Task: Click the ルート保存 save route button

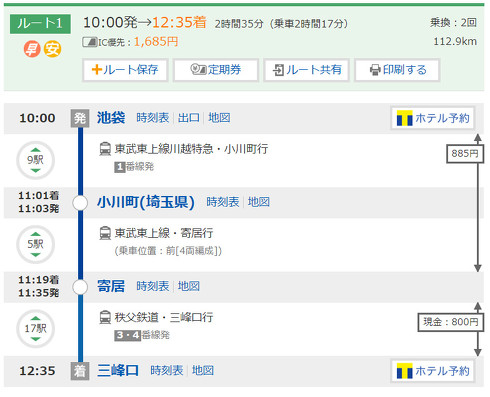Action: click(x=125, y=70)
